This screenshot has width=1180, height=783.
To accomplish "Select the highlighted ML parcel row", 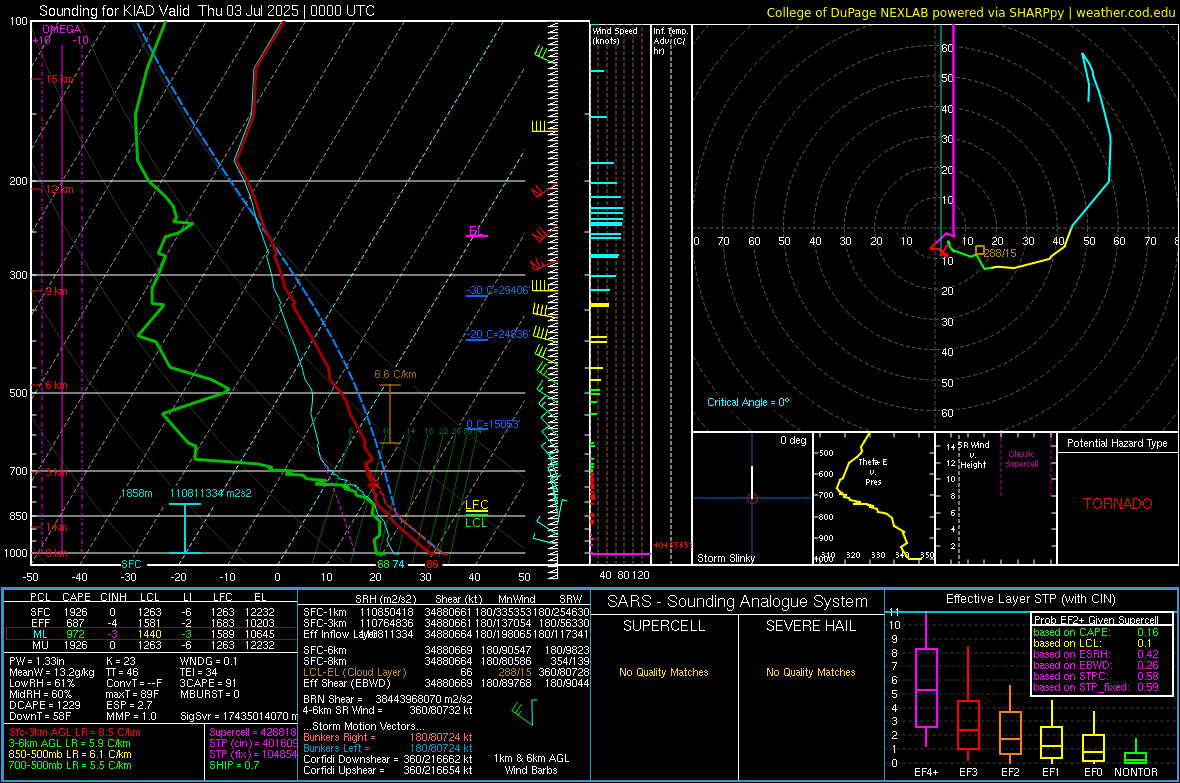I will (x=151, y=634).
